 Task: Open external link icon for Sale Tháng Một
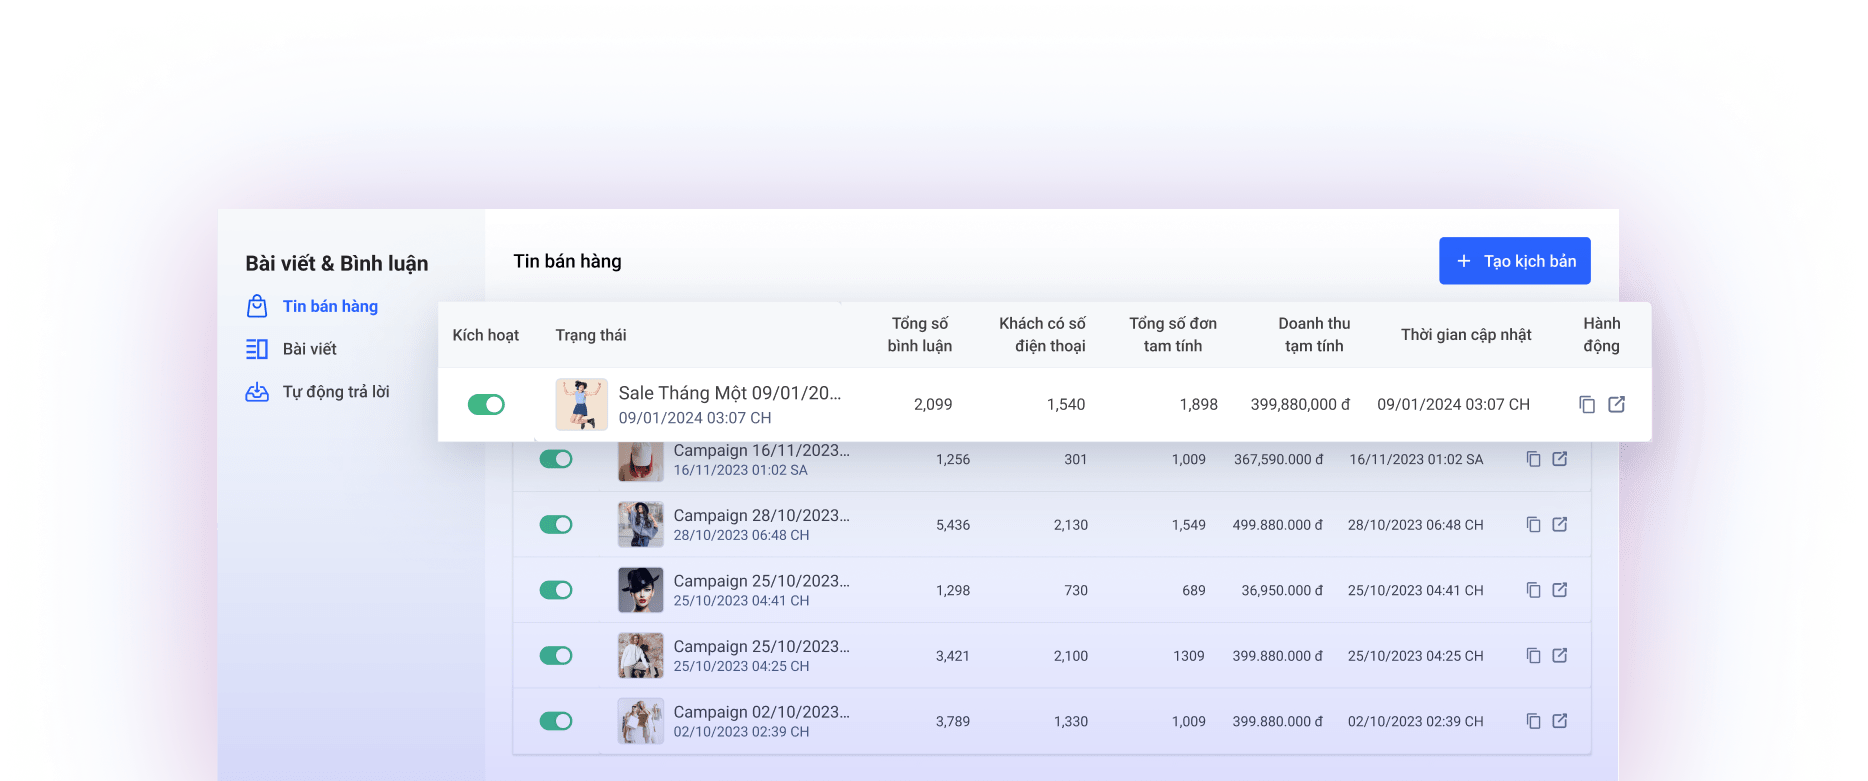click(x=1616, y=404)
